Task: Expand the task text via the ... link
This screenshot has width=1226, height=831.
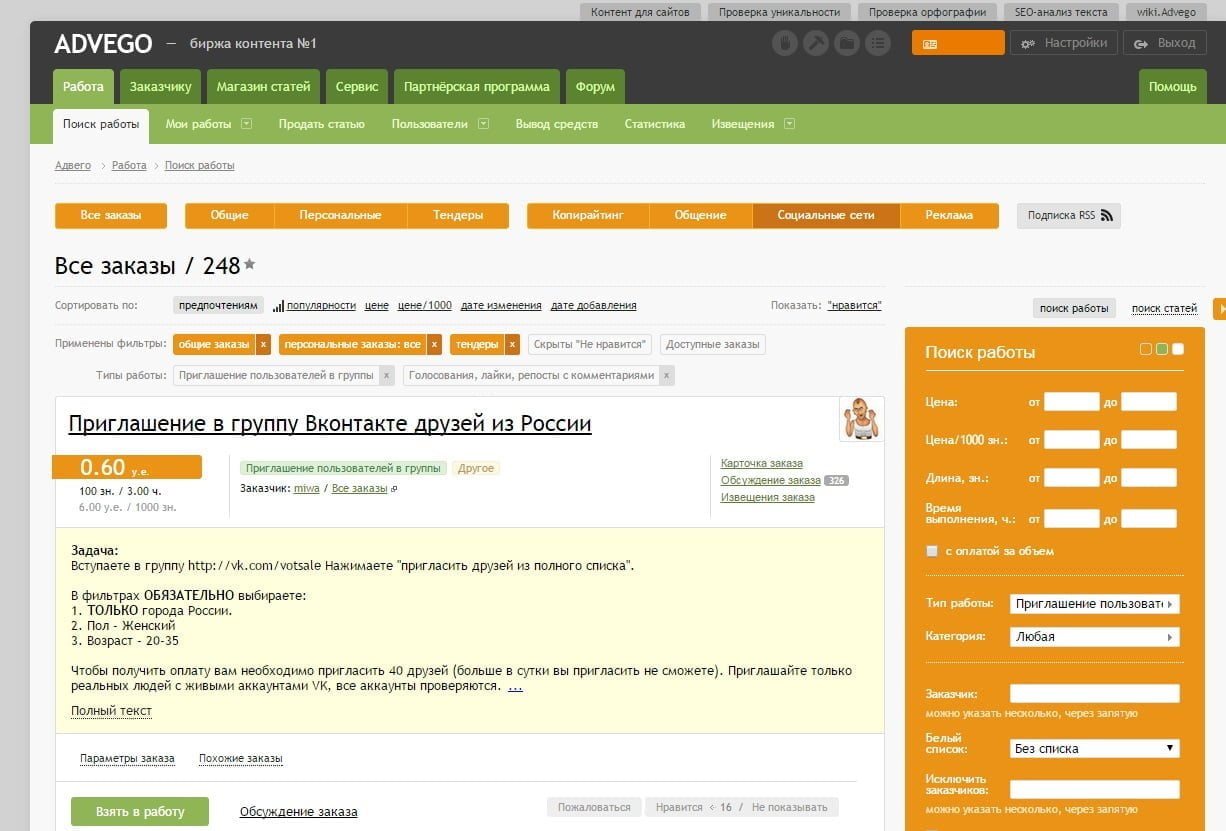Action: click(x=515, y=686)
